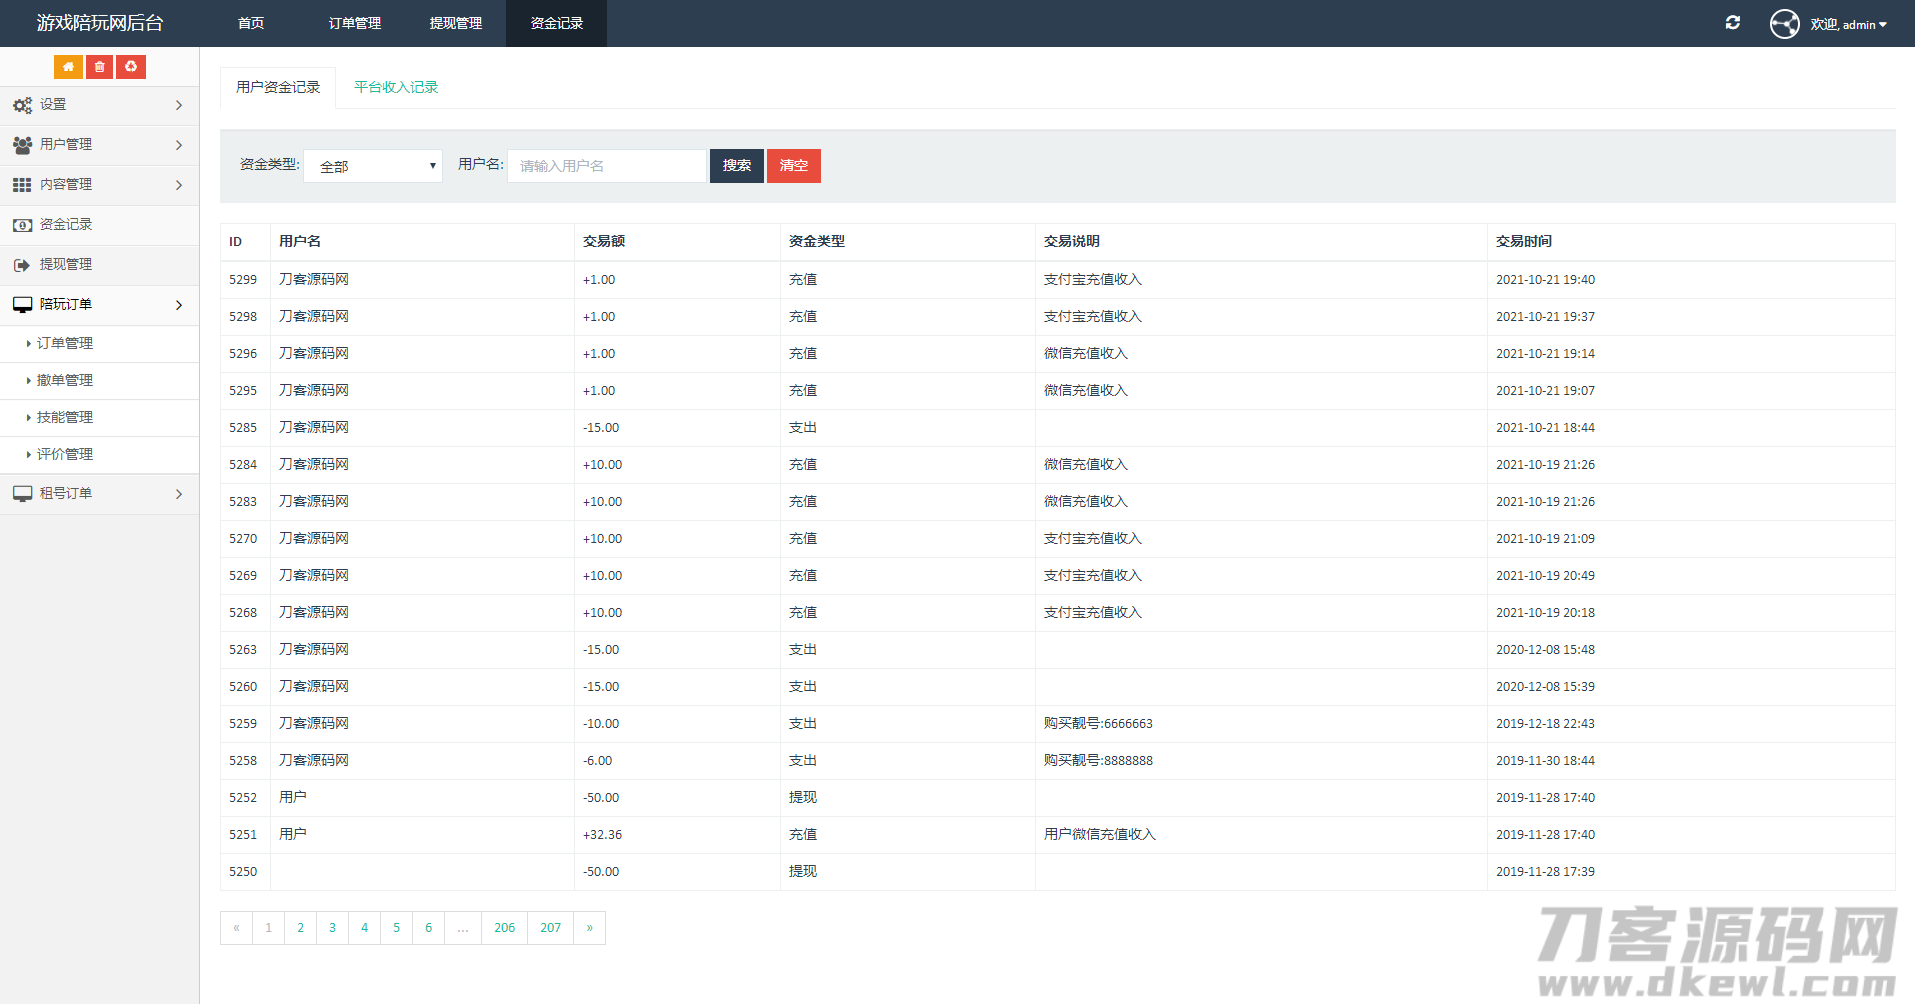
Task: Collapse the 陪玩订单 sidebar section
Action: [x=179, y=305]
